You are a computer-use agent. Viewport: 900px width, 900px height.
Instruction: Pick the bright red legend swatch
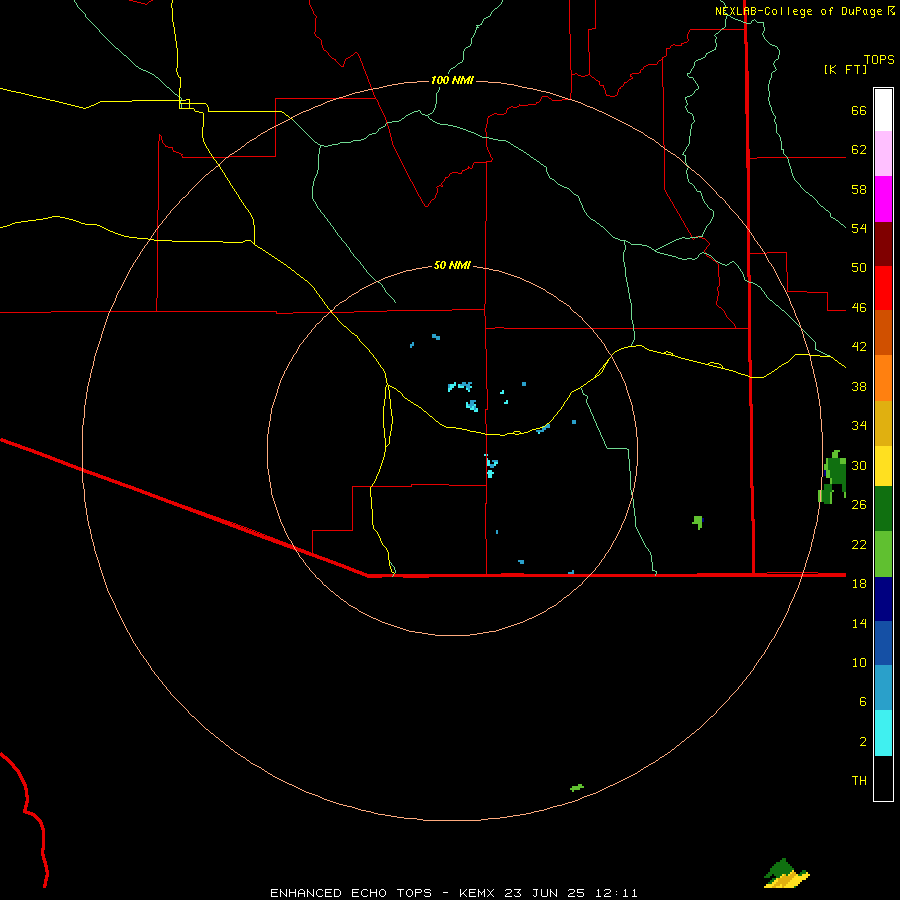[883, 288]
